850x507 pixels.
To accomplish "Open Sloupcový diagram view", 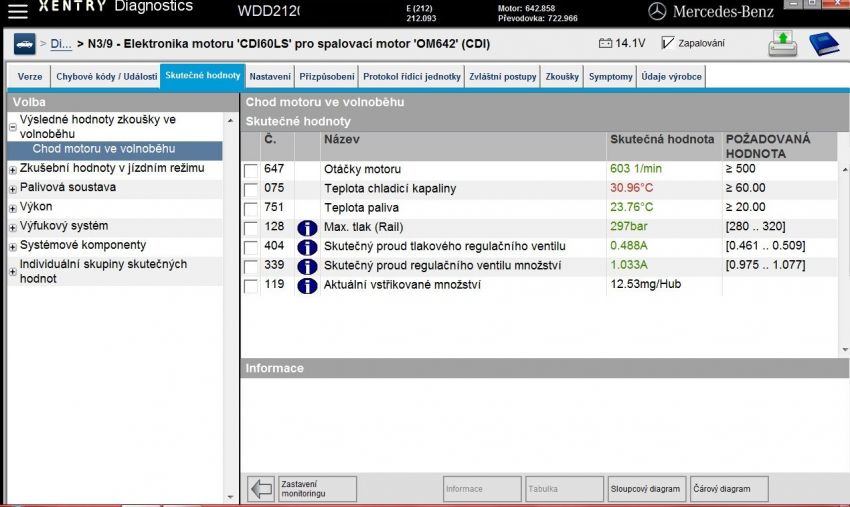I will point(647,489).
